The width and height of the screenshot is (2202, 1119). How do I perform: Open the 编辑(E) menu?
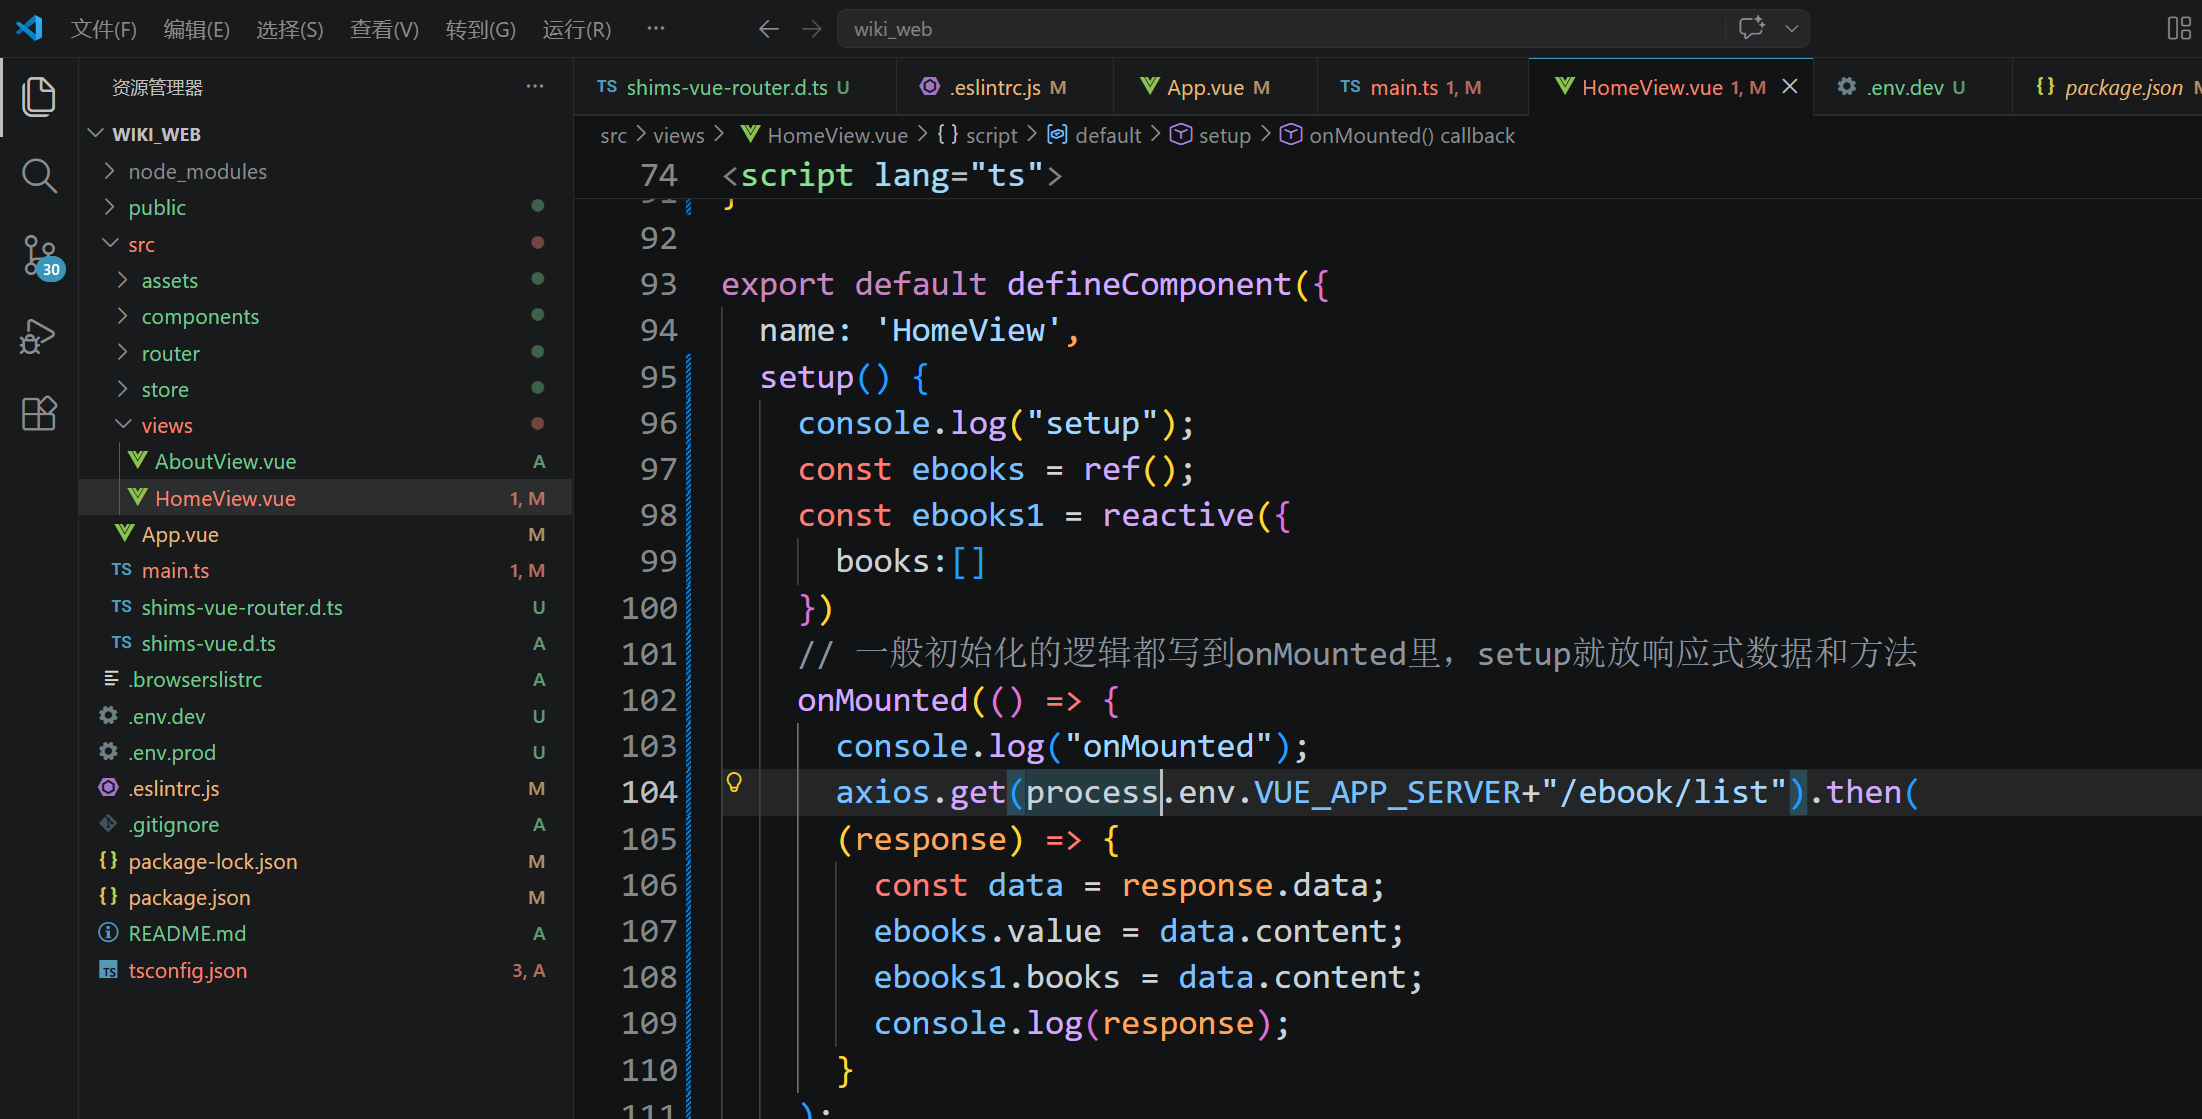click(197, 29)
